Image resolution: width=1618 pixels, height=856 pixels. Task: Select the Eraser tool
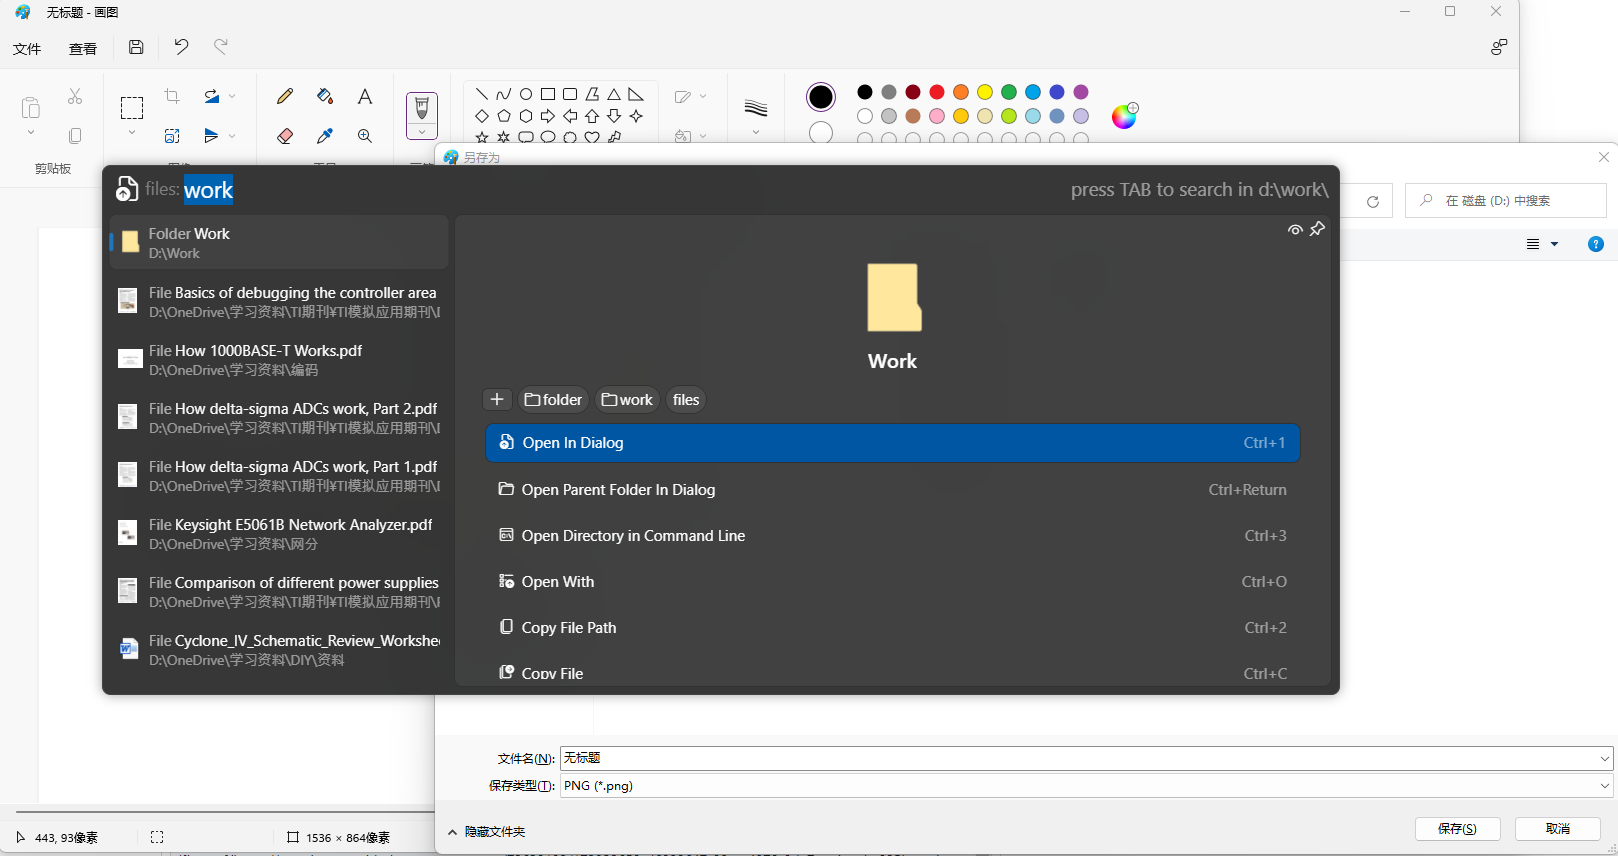(x=285, y=136)
